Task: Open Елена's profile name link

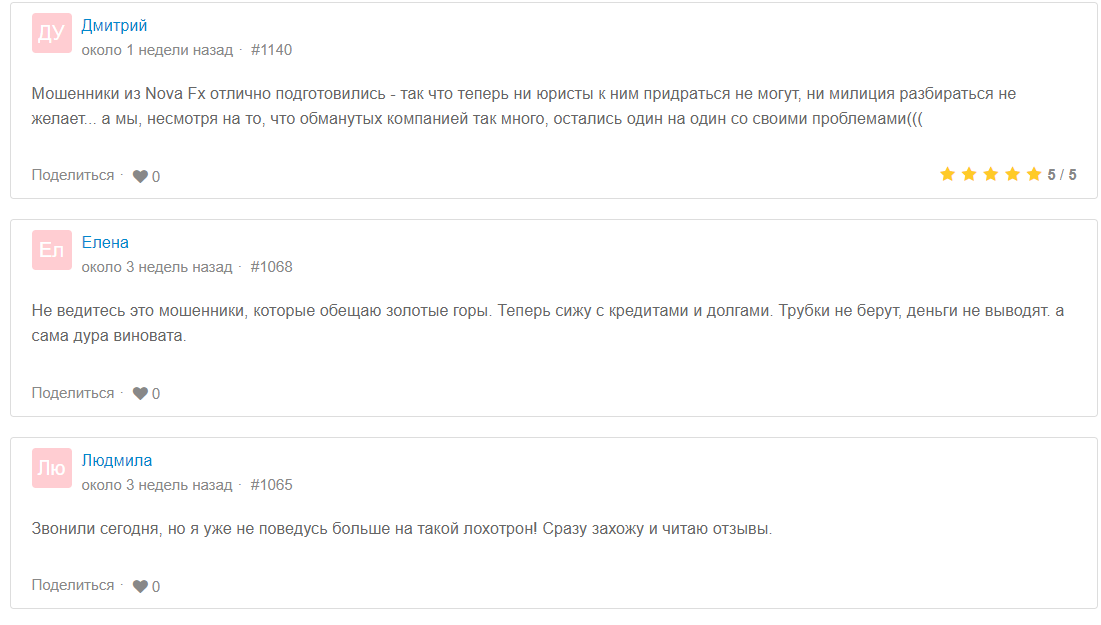Action: point(105,242)
